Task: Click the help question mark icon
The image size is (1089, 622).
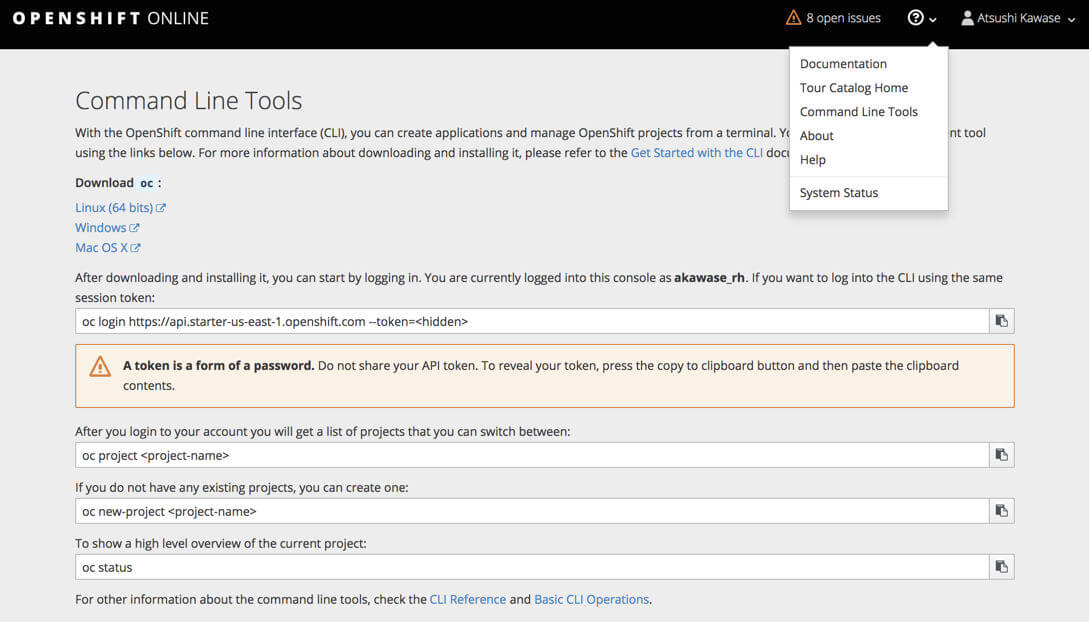Action: [x=915, y=18]
